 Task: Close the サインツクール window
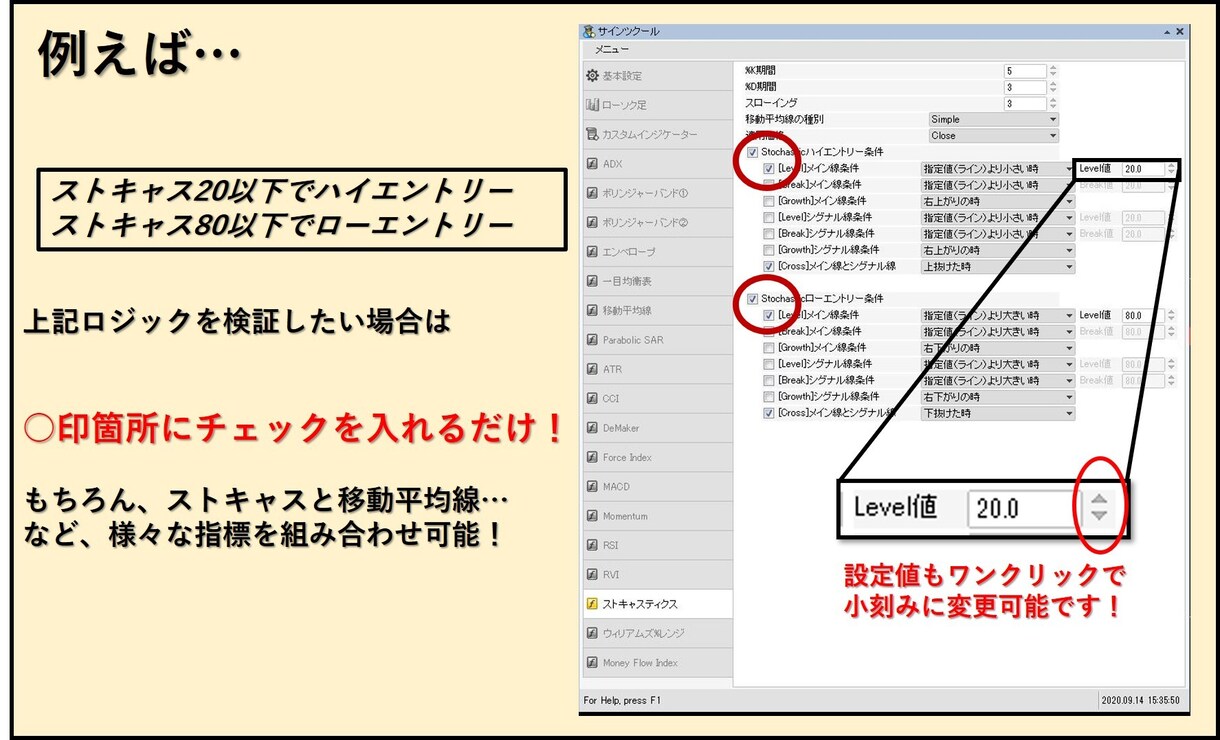[1180, 32]
